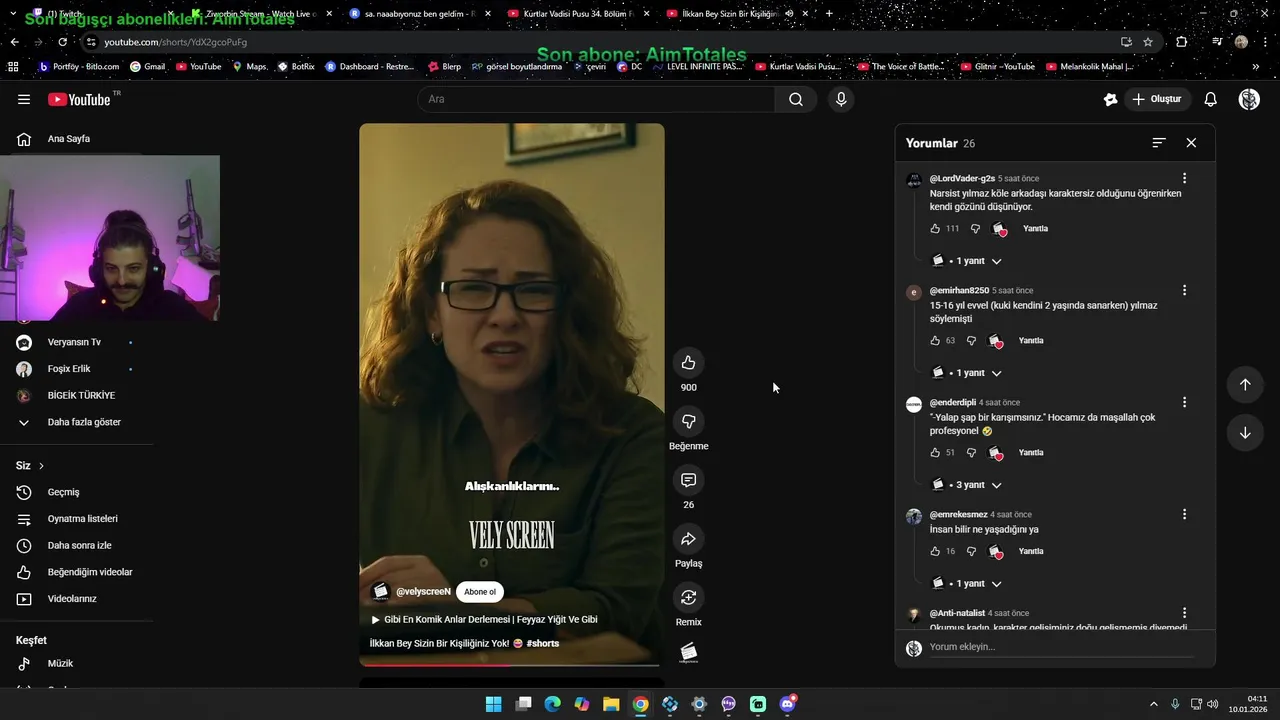
Task: Click the youtube.com address bar
Action: (x=600, y=42)
